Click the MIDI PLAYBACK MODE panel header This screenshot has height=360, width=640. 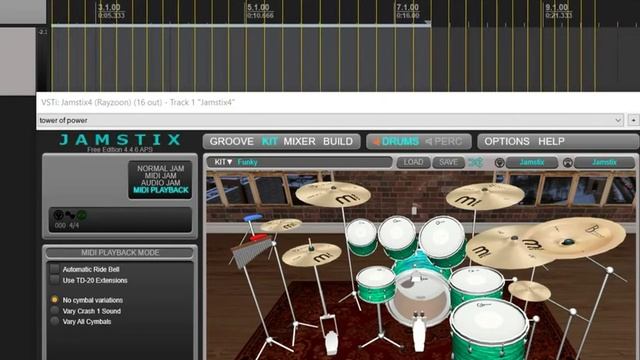tap(120, 253)
